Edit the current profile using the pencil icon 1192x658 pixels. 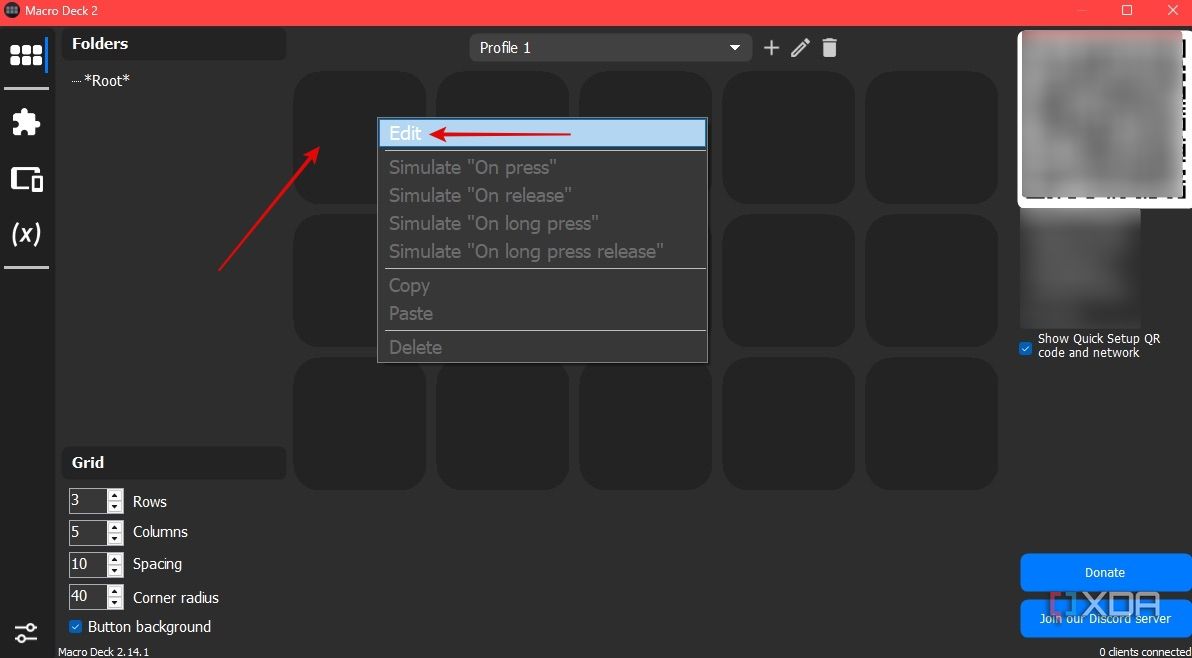tap(800, 47)
